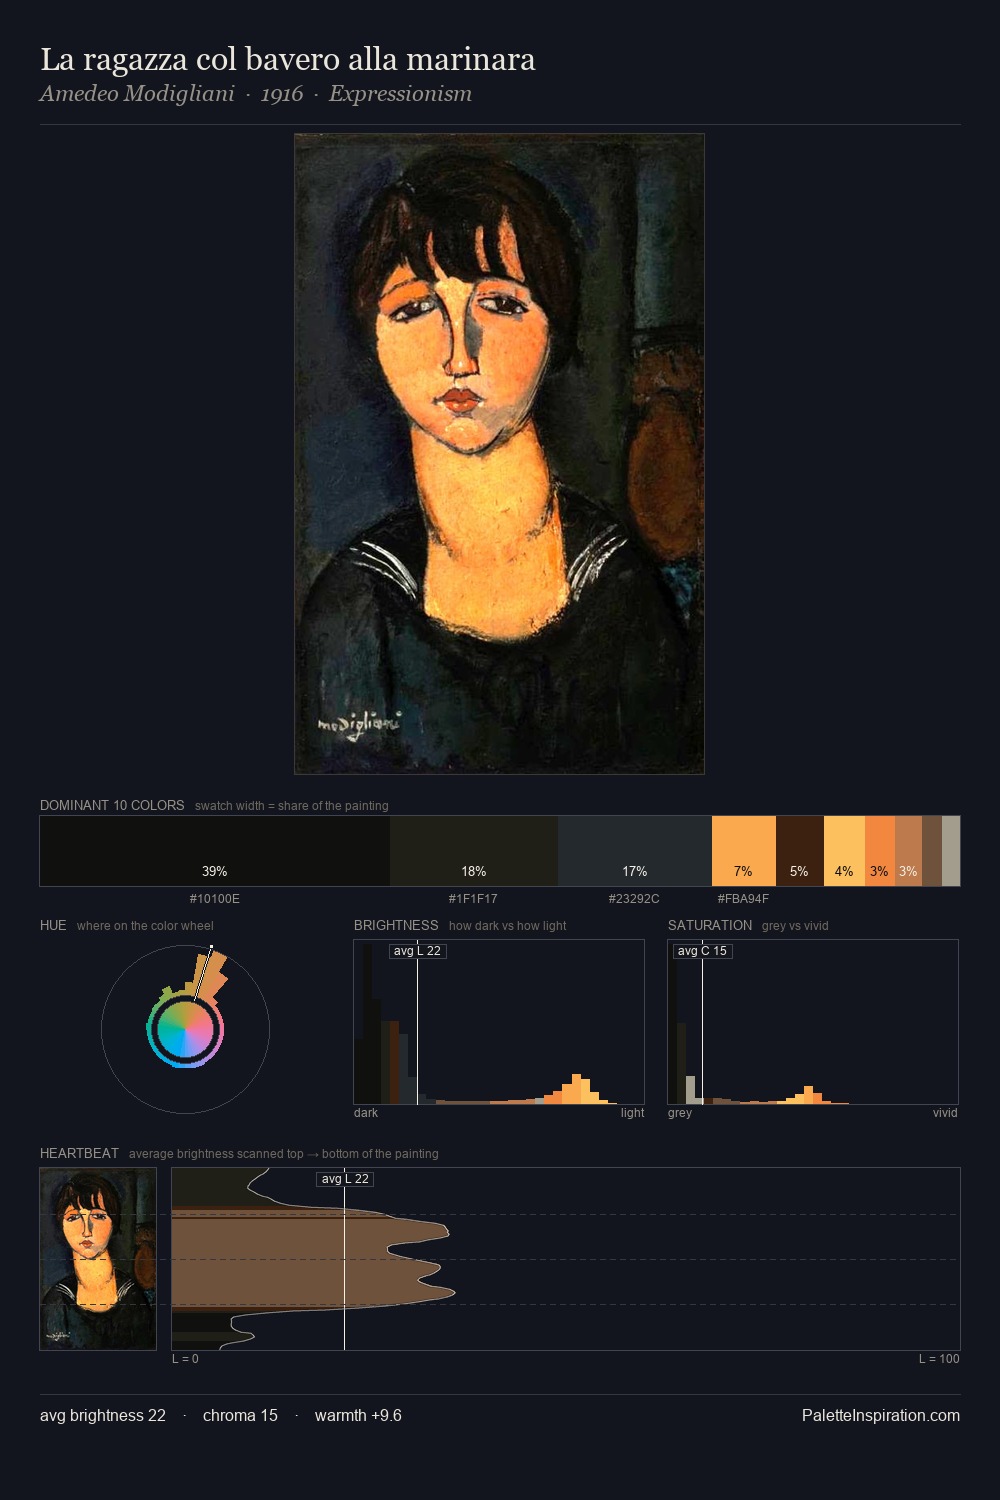
Task: Select the 5% dark brown swatch
Action: point(800,851)
